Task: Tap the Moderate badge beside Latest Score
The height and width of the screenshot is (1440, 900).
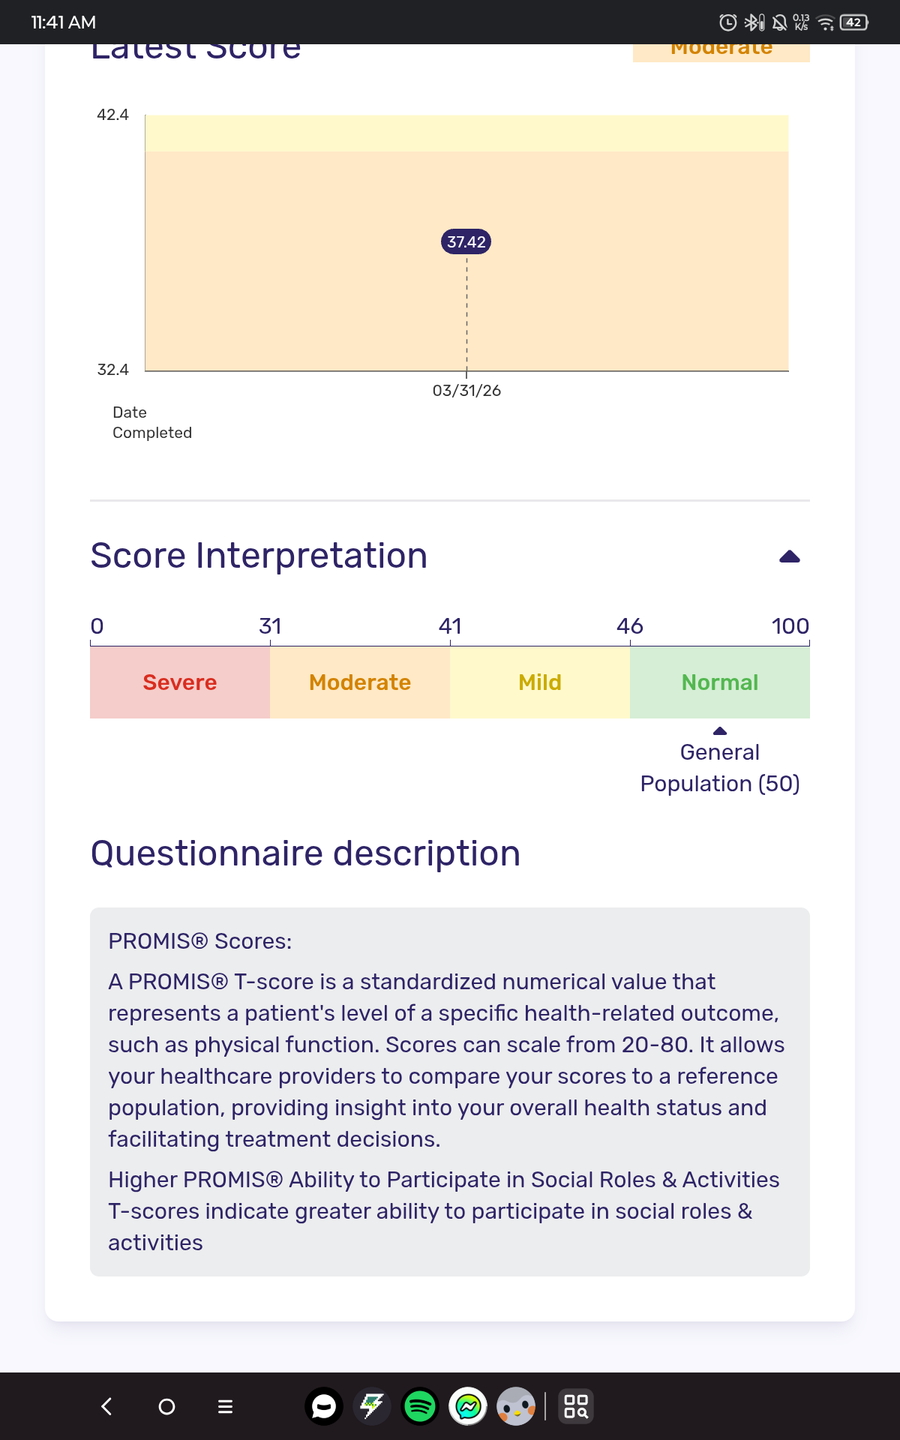Action: (x=721, y=50)
